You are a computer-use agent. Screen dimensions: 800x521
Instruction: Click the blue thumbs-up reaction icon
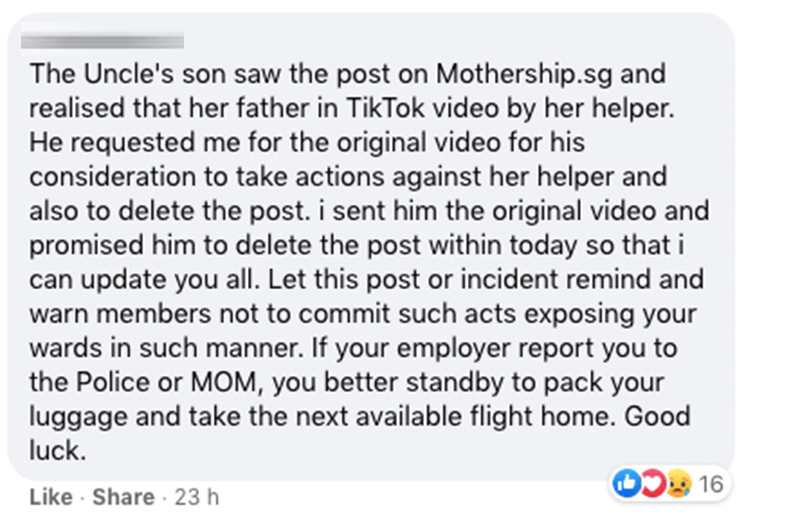[x=627, y=485]
